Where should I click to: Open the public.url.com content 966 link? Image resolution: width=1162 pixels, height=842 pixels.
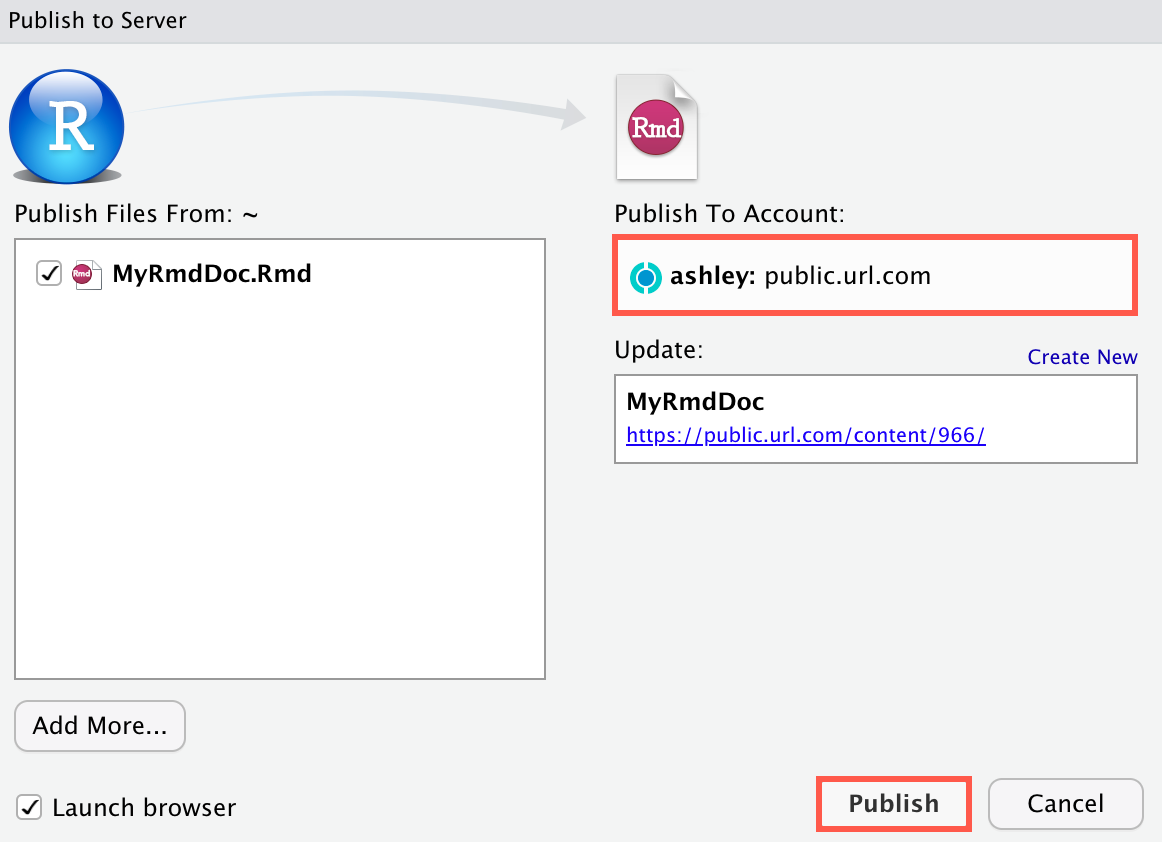(x=806, y=435)
